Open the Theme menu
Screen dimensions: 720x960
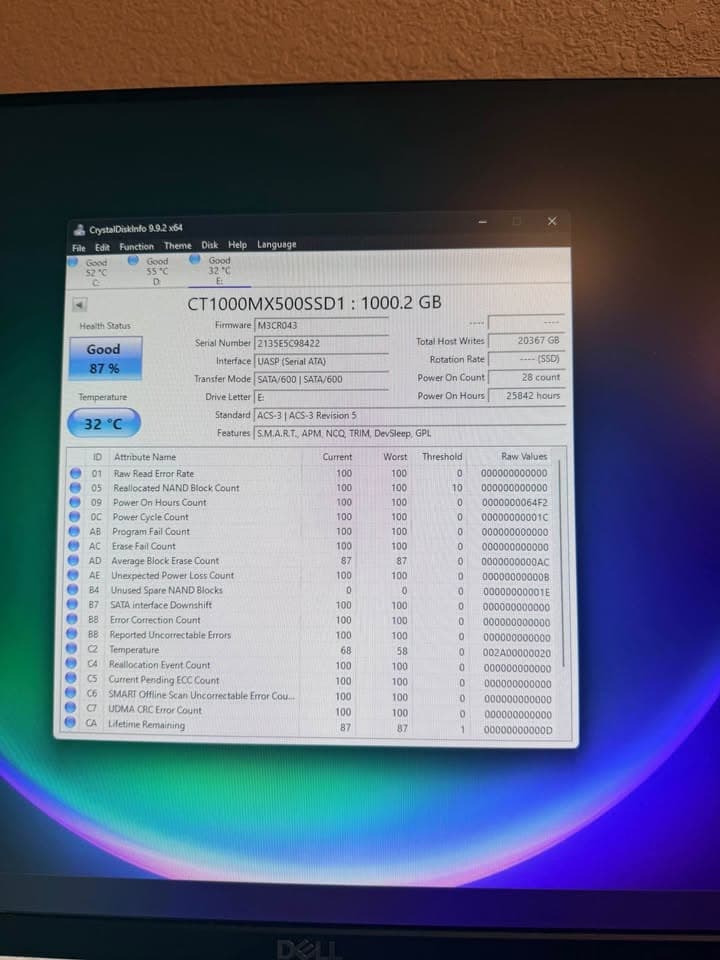click(178, 246)
